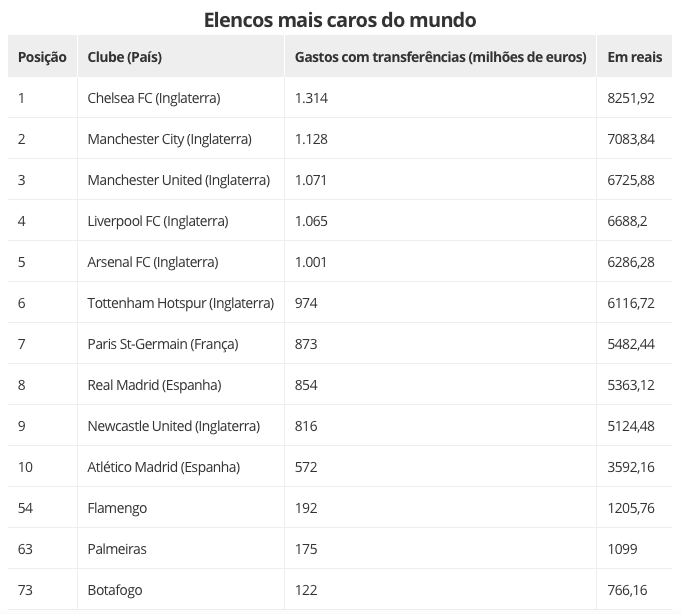This screenshot has width=681, height=614.
Task: Click the Palmeiras club name
Action: pos(117,549)
